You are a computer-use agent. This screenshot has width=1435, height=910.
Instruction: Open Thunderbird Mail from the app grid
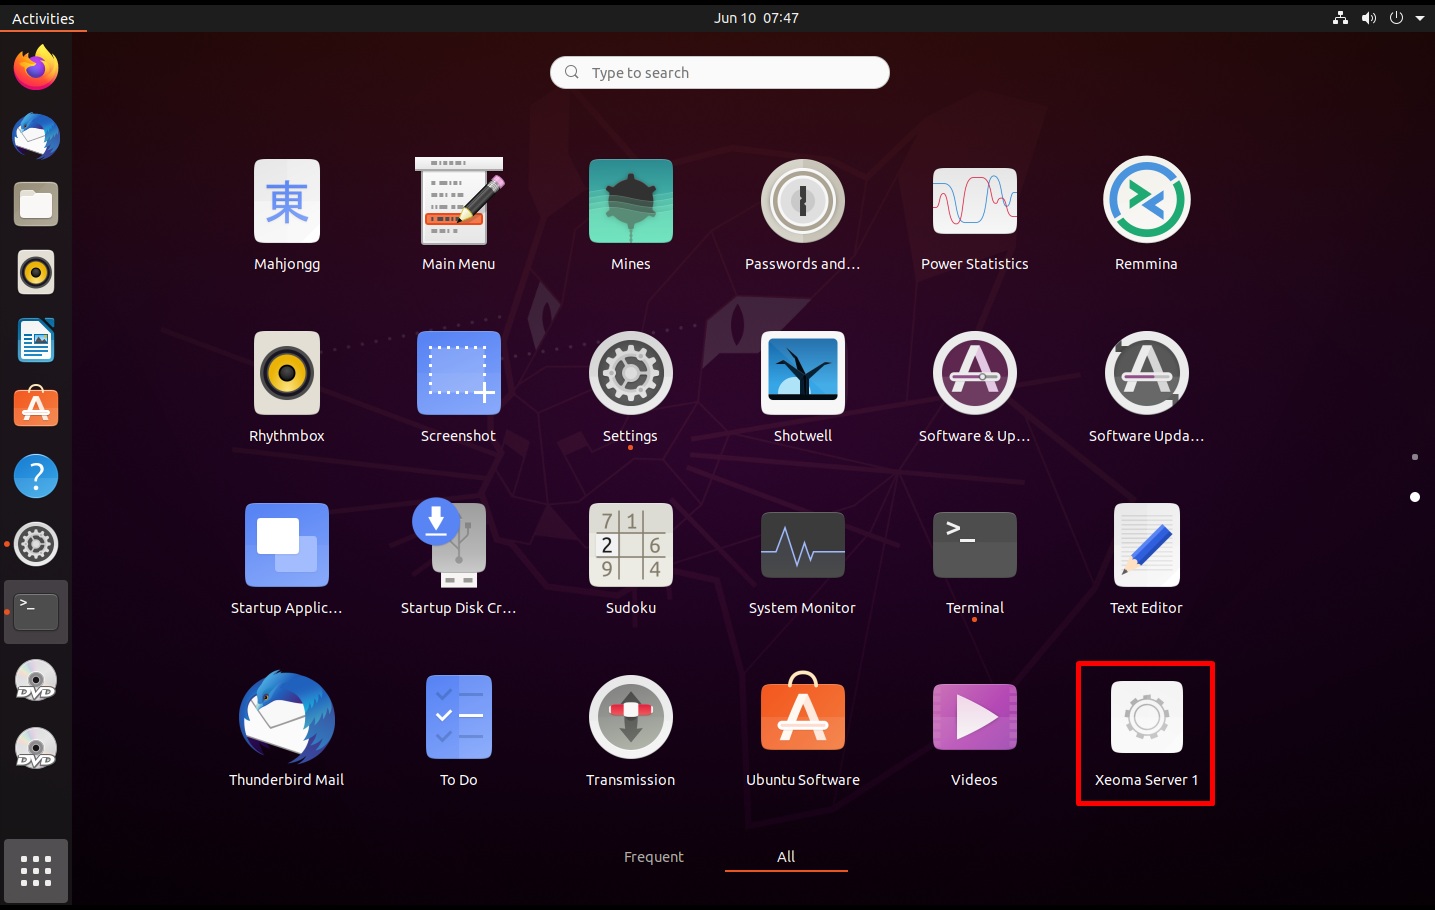pyautogui.click(x=287, y=730)
